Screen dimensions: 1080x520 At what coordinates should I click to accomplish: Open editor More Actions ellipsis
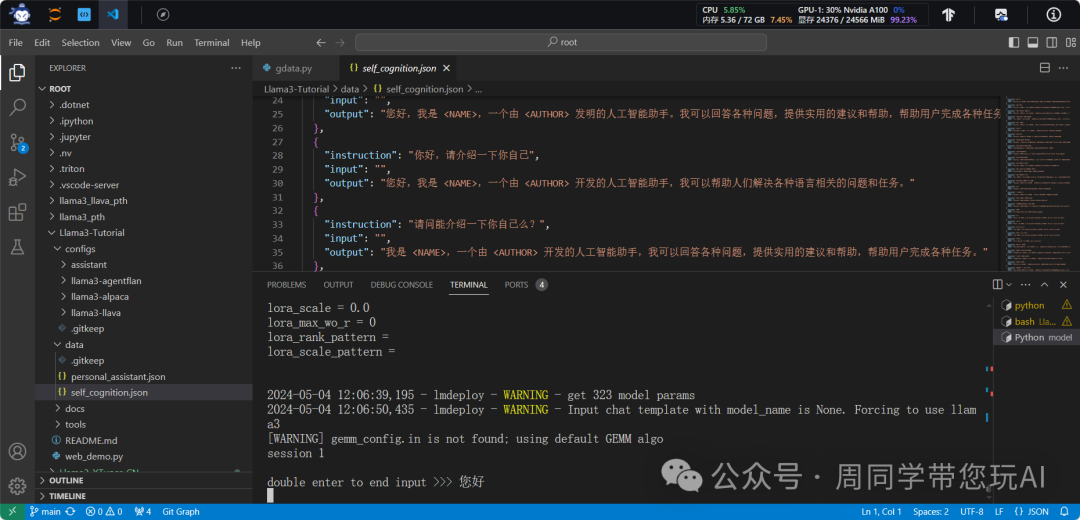(x=1064, y=67)
